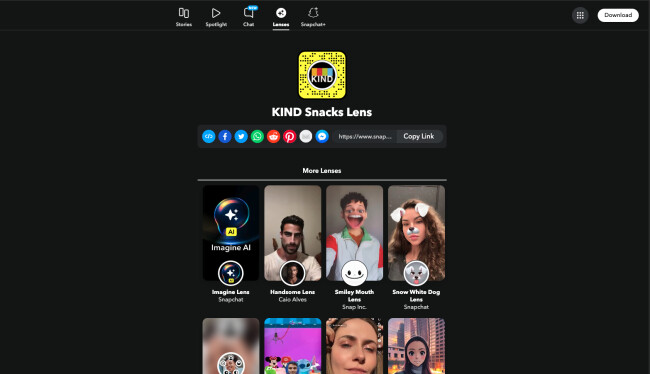Open the Chat tab
This screenshot has height=374, width=650.
coord(249,17)
